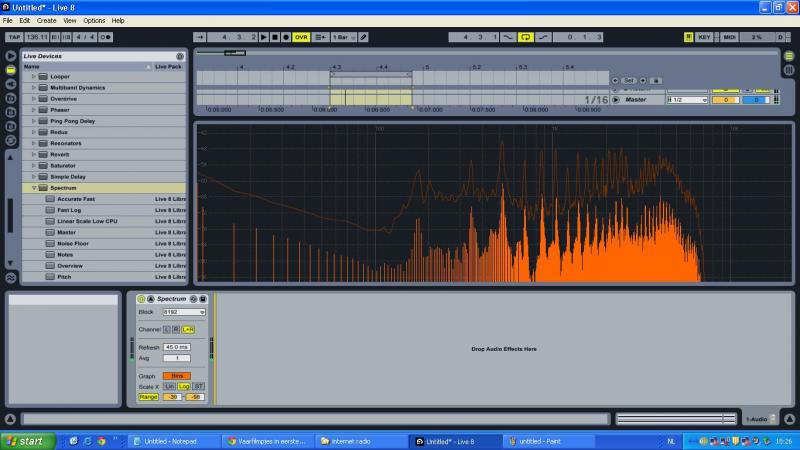
Task: Toggle the OVR overdub switch
Action: click(301, 37)
